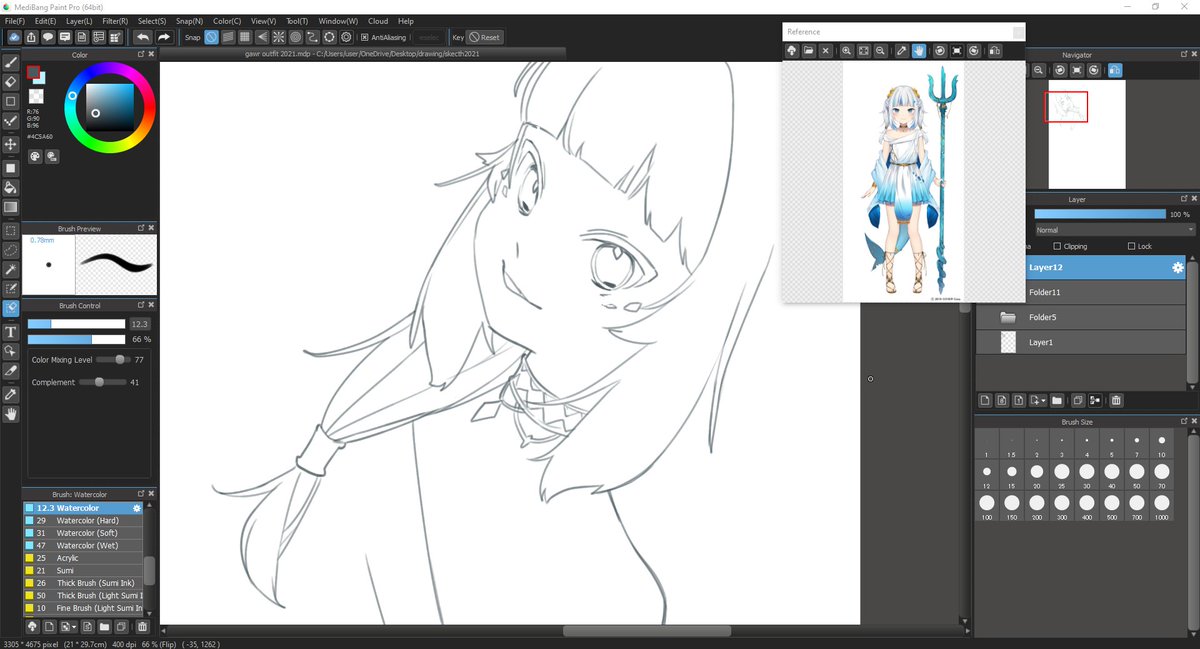Adjust the layer opacity slider
Screen dimensions: 1200x649
point(1100,214)
